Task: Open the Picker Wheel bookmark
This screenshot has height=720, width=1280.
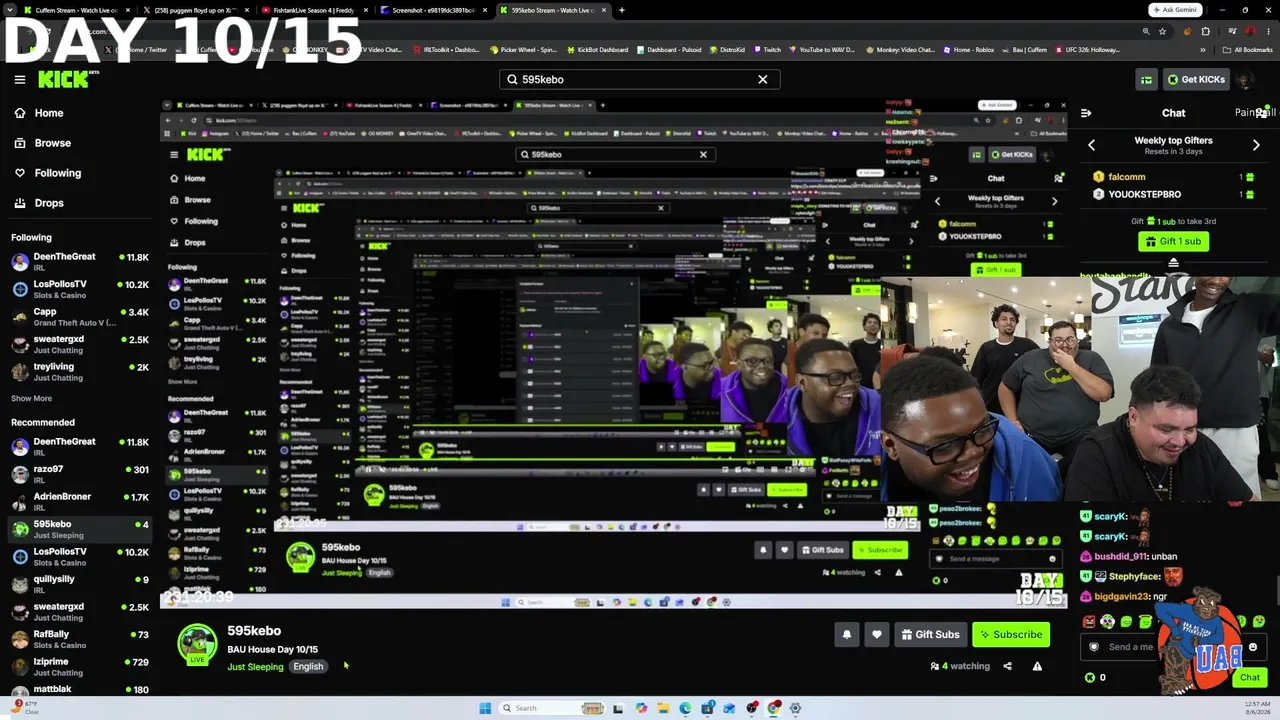Action: click(x=522, y=49)
